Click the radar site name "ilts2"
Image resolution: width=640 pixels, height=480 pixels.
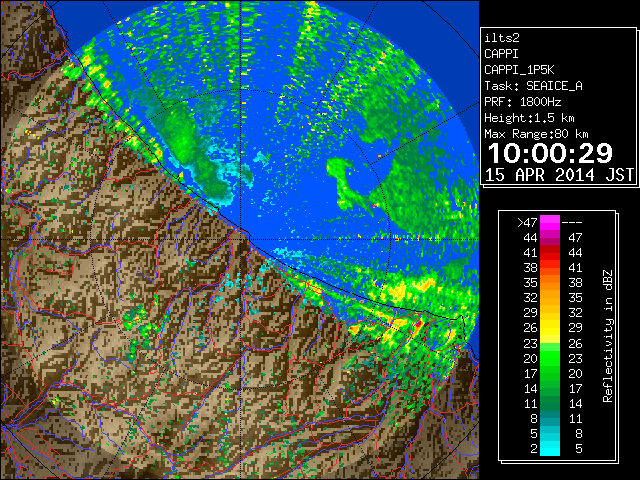[x=502, y=38]
